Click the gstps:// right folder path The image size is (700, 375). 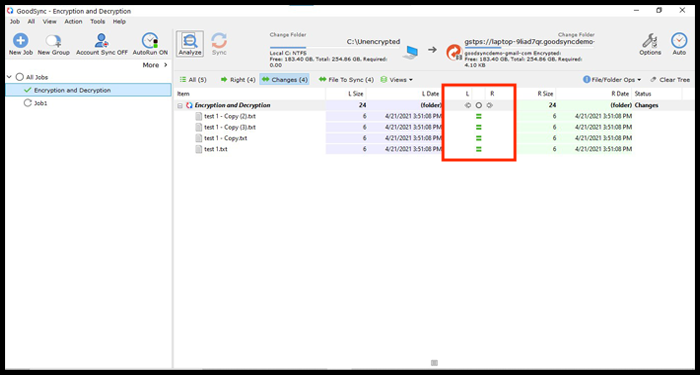click(529, 42)
